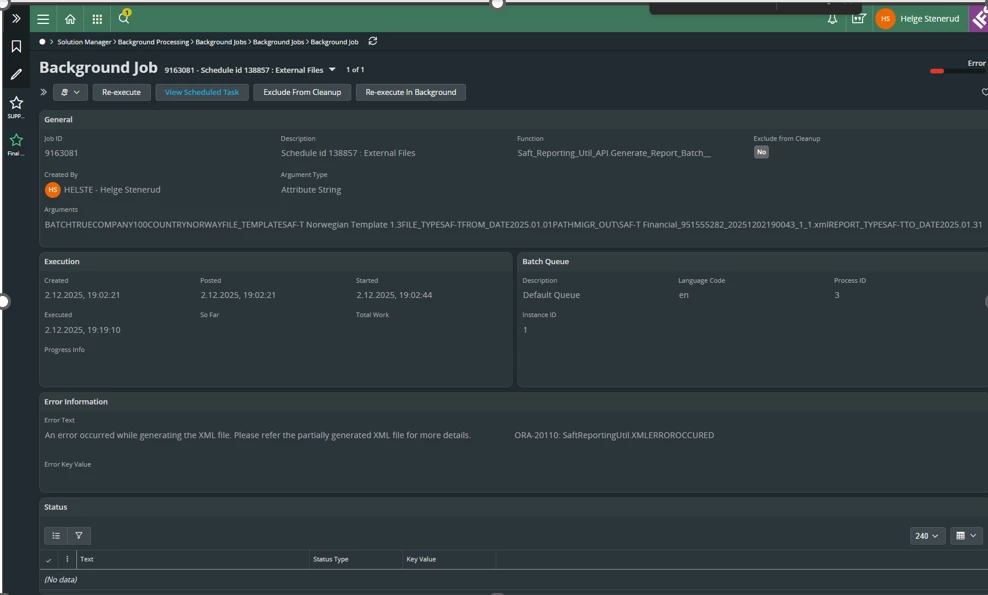
Task: Open the notifications bell
Action: pos(832,19)
